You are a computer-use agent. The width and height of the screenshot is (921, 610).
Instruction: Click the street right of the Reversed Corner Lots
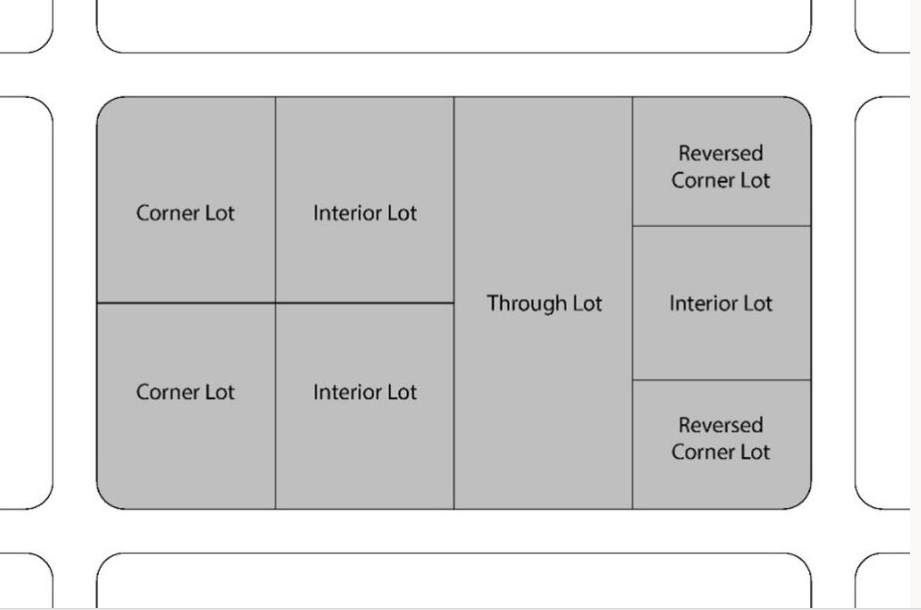(x=833, y=303)
